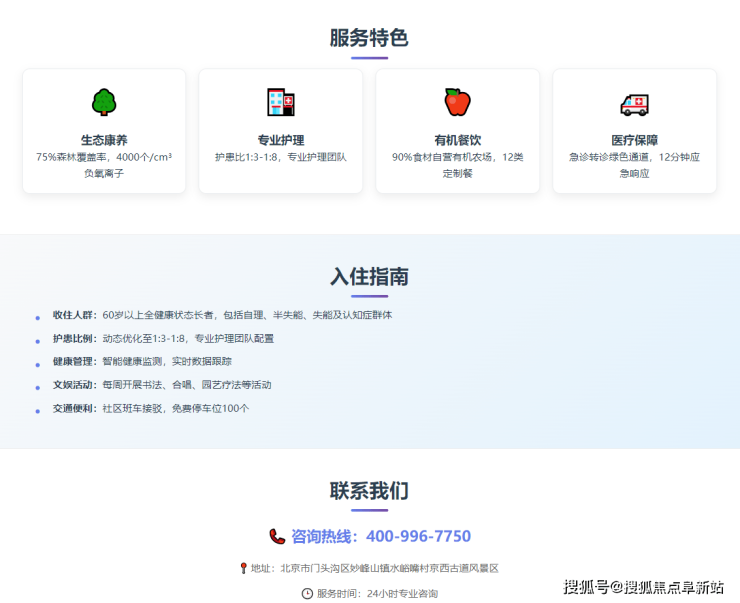This screenshot has height=603, width=740.
Task: Click the location pin icon beside 地址
Action: click(x=243, y=568)
